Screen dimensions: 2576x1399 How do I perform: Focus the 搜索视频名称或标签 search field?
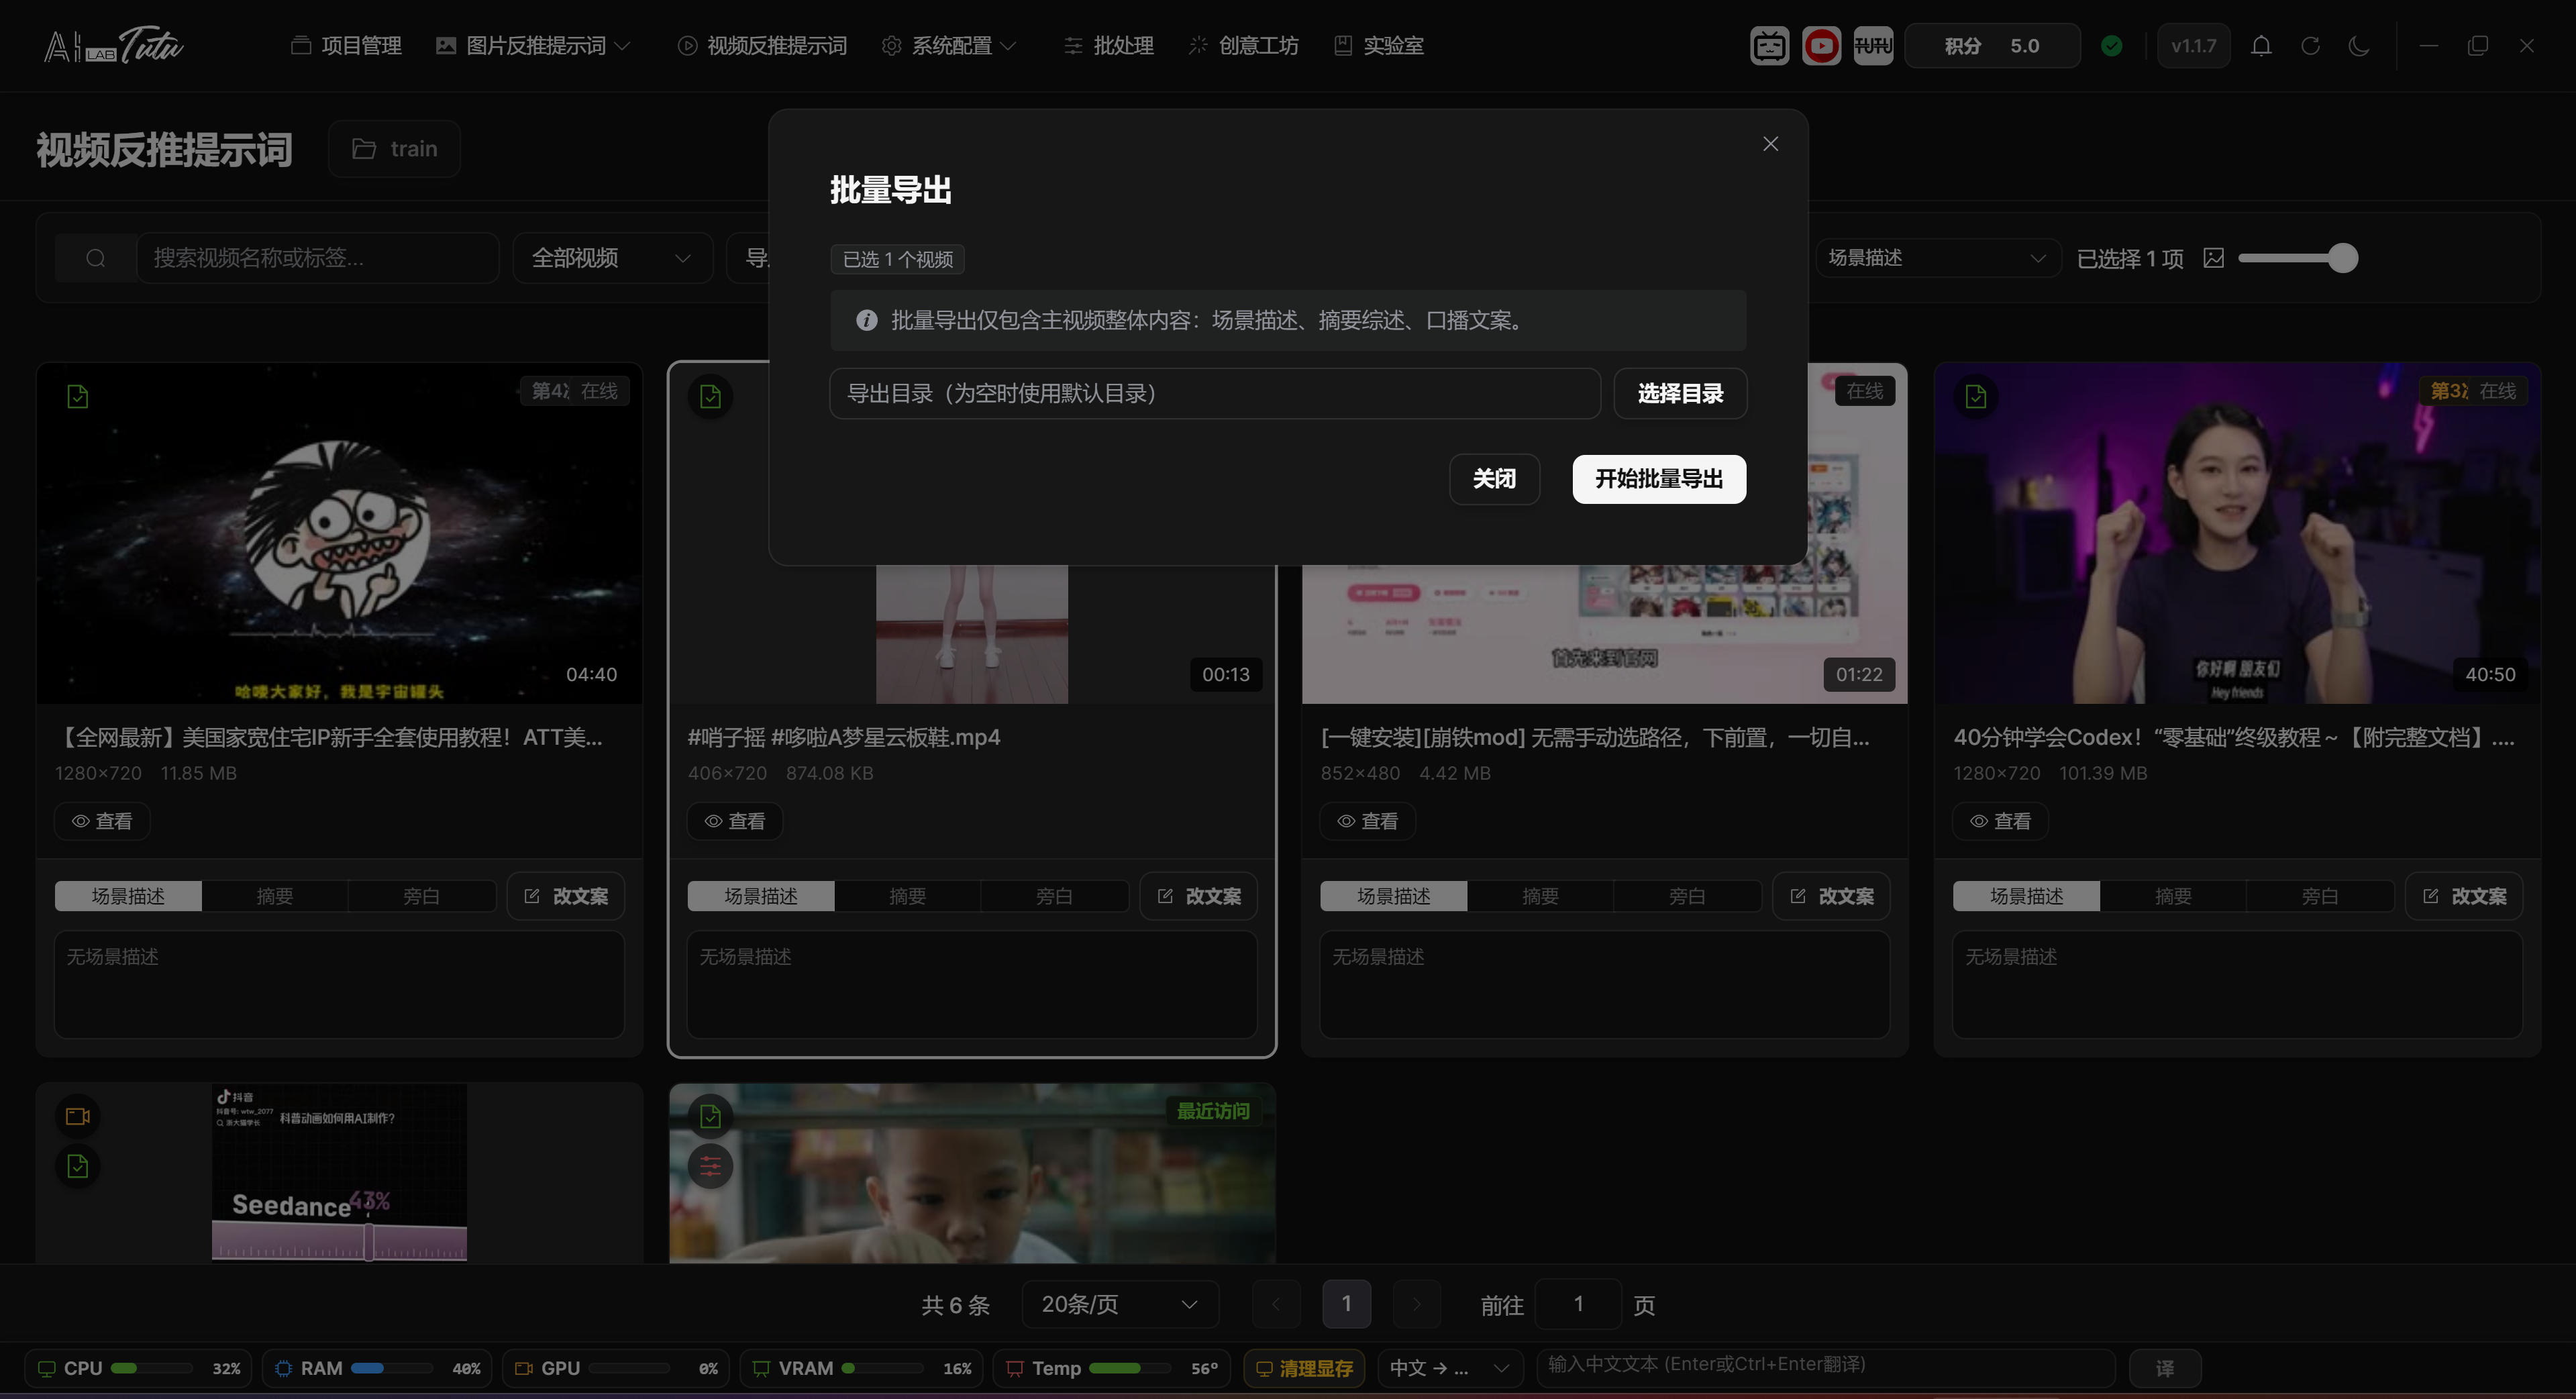(317, 258)
